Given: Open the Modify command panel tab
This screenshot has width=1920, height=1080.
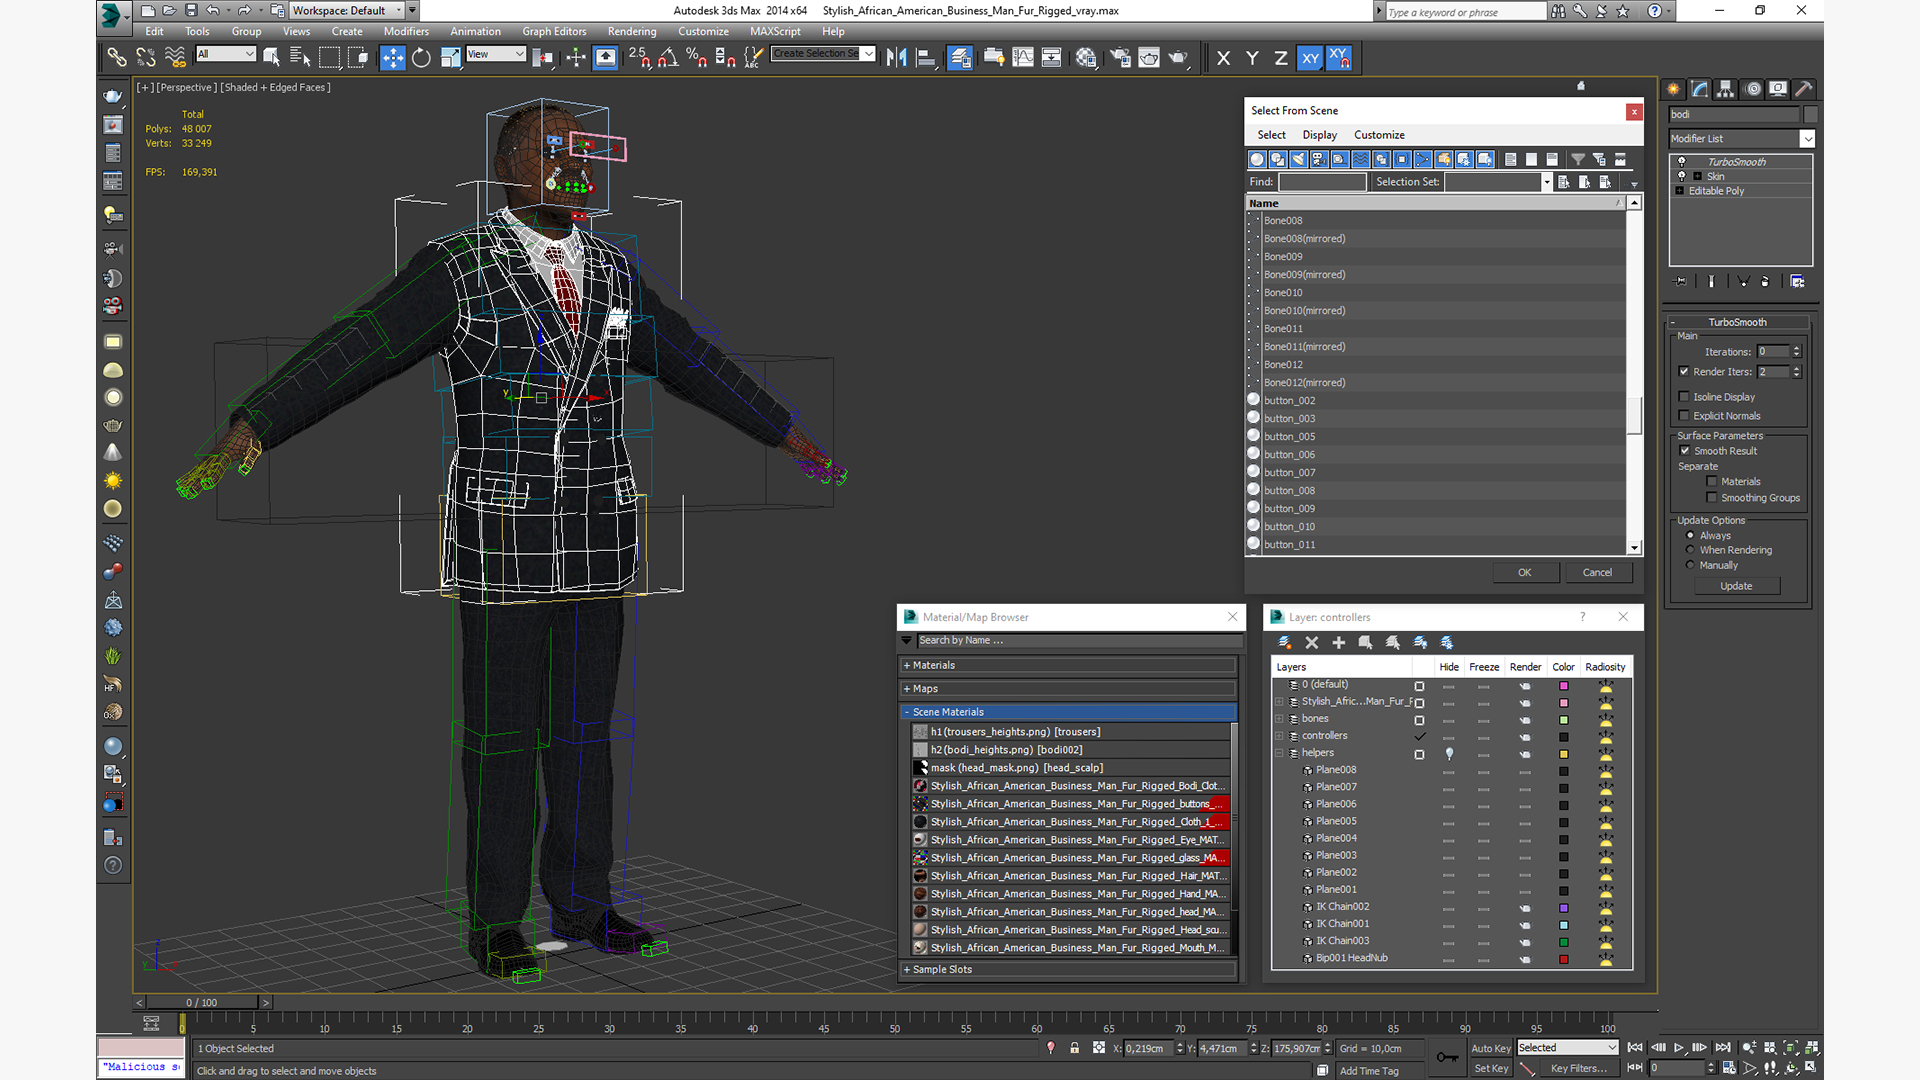Looking at the screenshot, I should click(x=1700, y=89).
